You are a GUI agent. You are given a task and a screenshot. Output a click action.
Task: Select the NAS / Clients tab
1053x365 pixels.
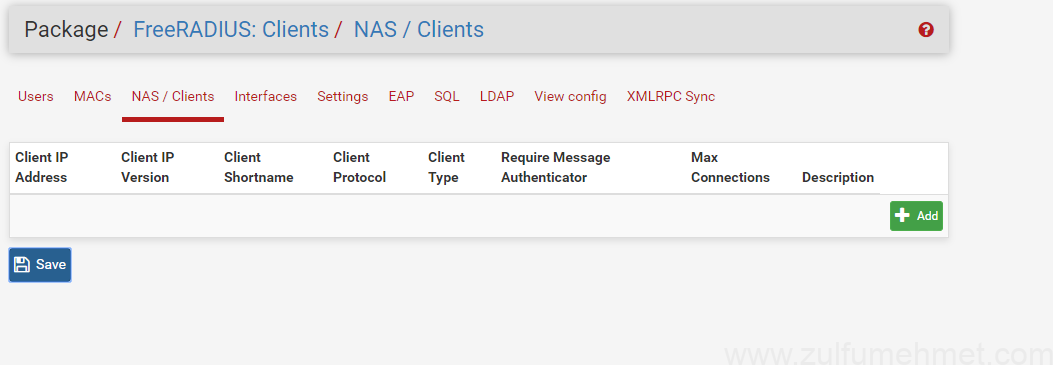click(173, 97)
